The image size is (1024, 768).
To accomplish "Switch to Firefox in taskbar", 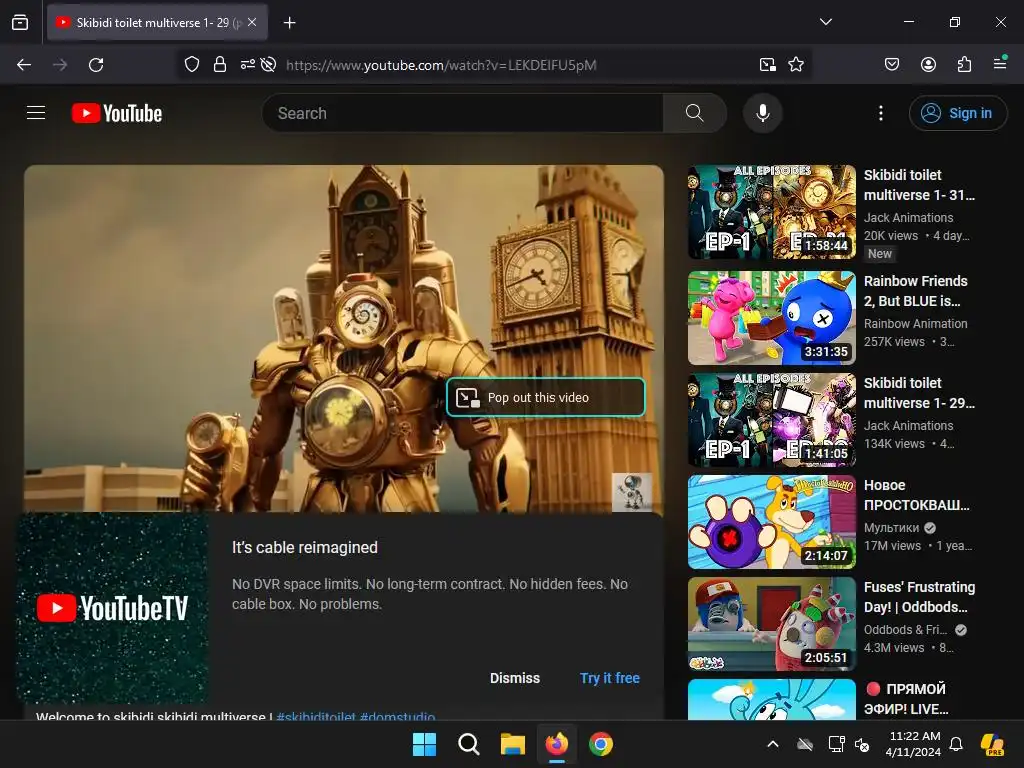I will tap(556, 744).
